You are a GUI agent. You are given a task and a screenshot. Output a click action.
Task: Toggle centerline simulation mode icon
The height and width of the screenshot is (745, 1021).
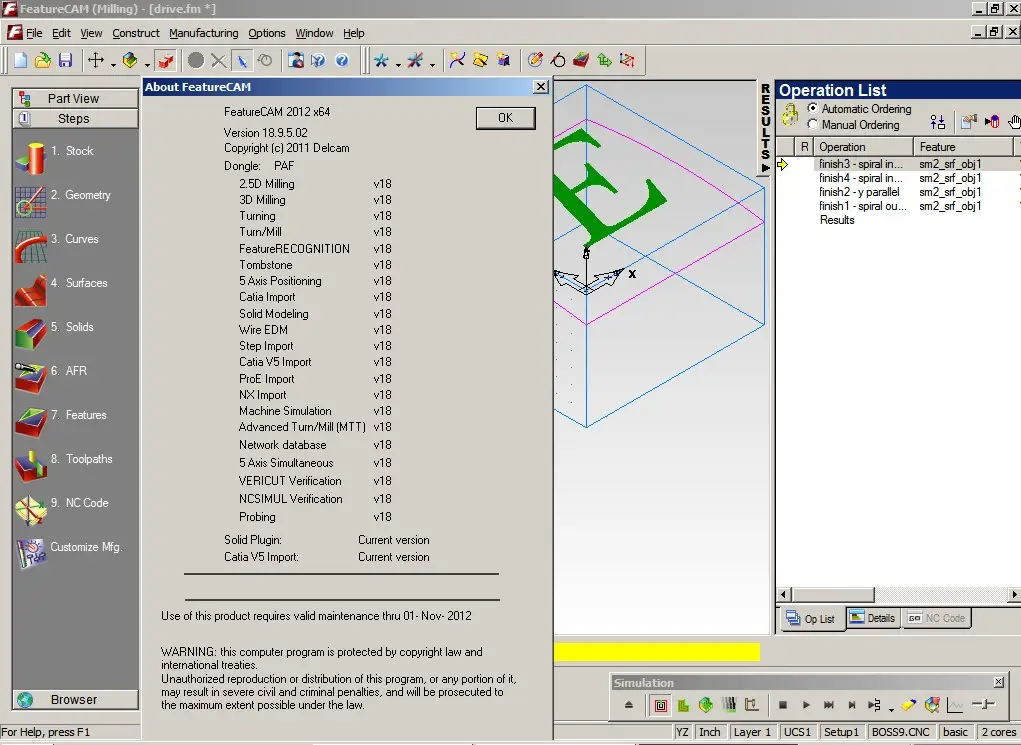pos(660,705)
